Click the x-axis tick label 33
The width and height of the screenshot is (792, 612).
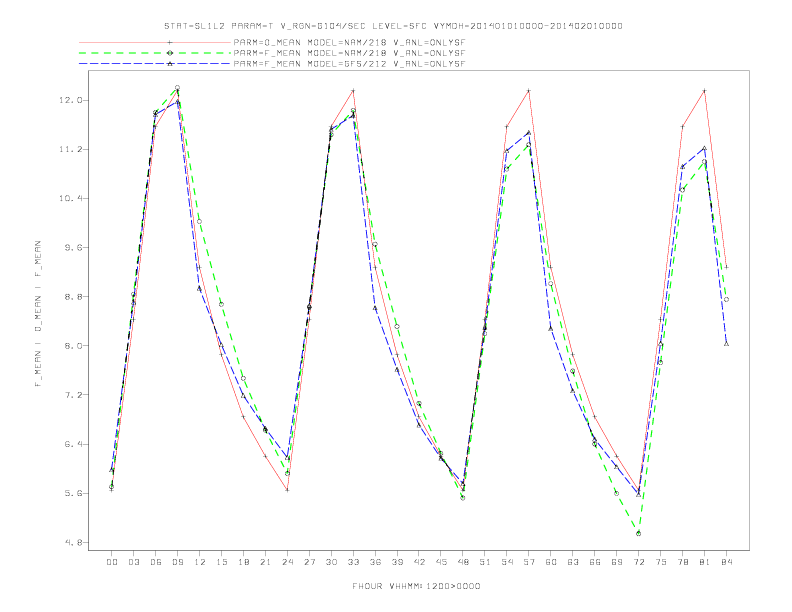tap(354, 562)
